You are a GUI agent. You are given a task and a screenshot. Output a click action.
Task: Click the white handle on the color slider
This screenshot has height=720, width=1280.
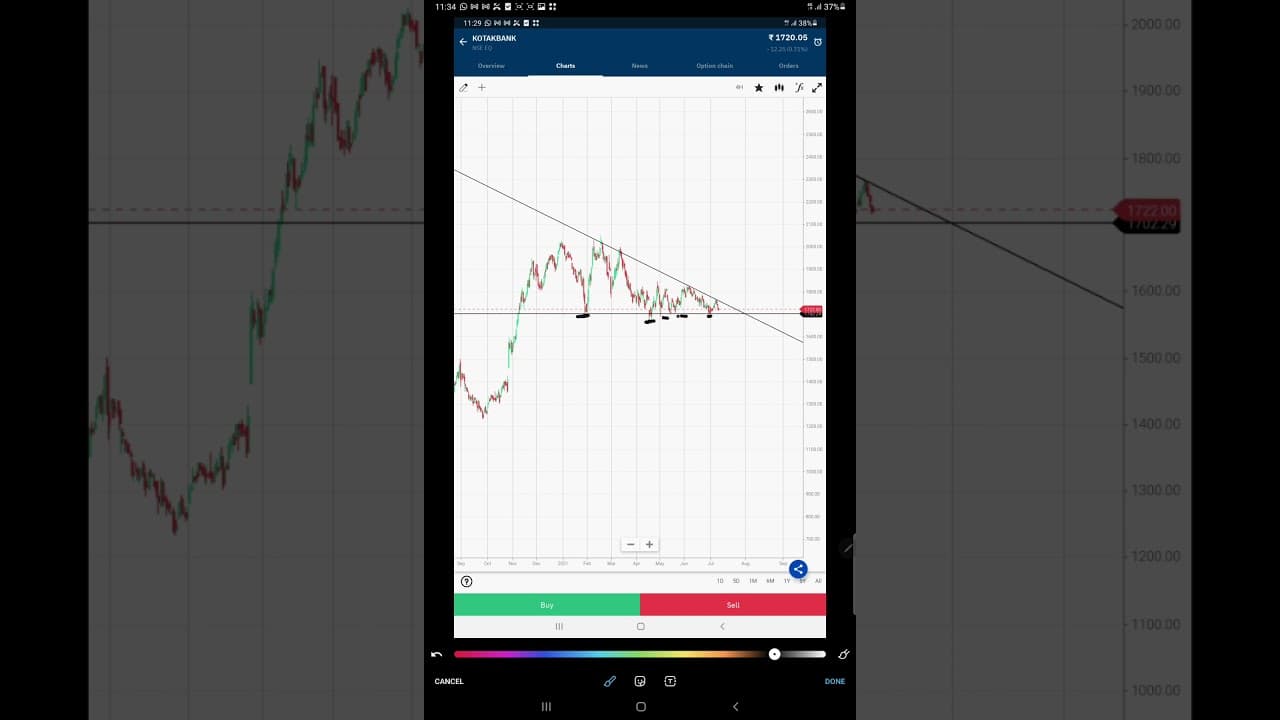[x=774, y=654]
